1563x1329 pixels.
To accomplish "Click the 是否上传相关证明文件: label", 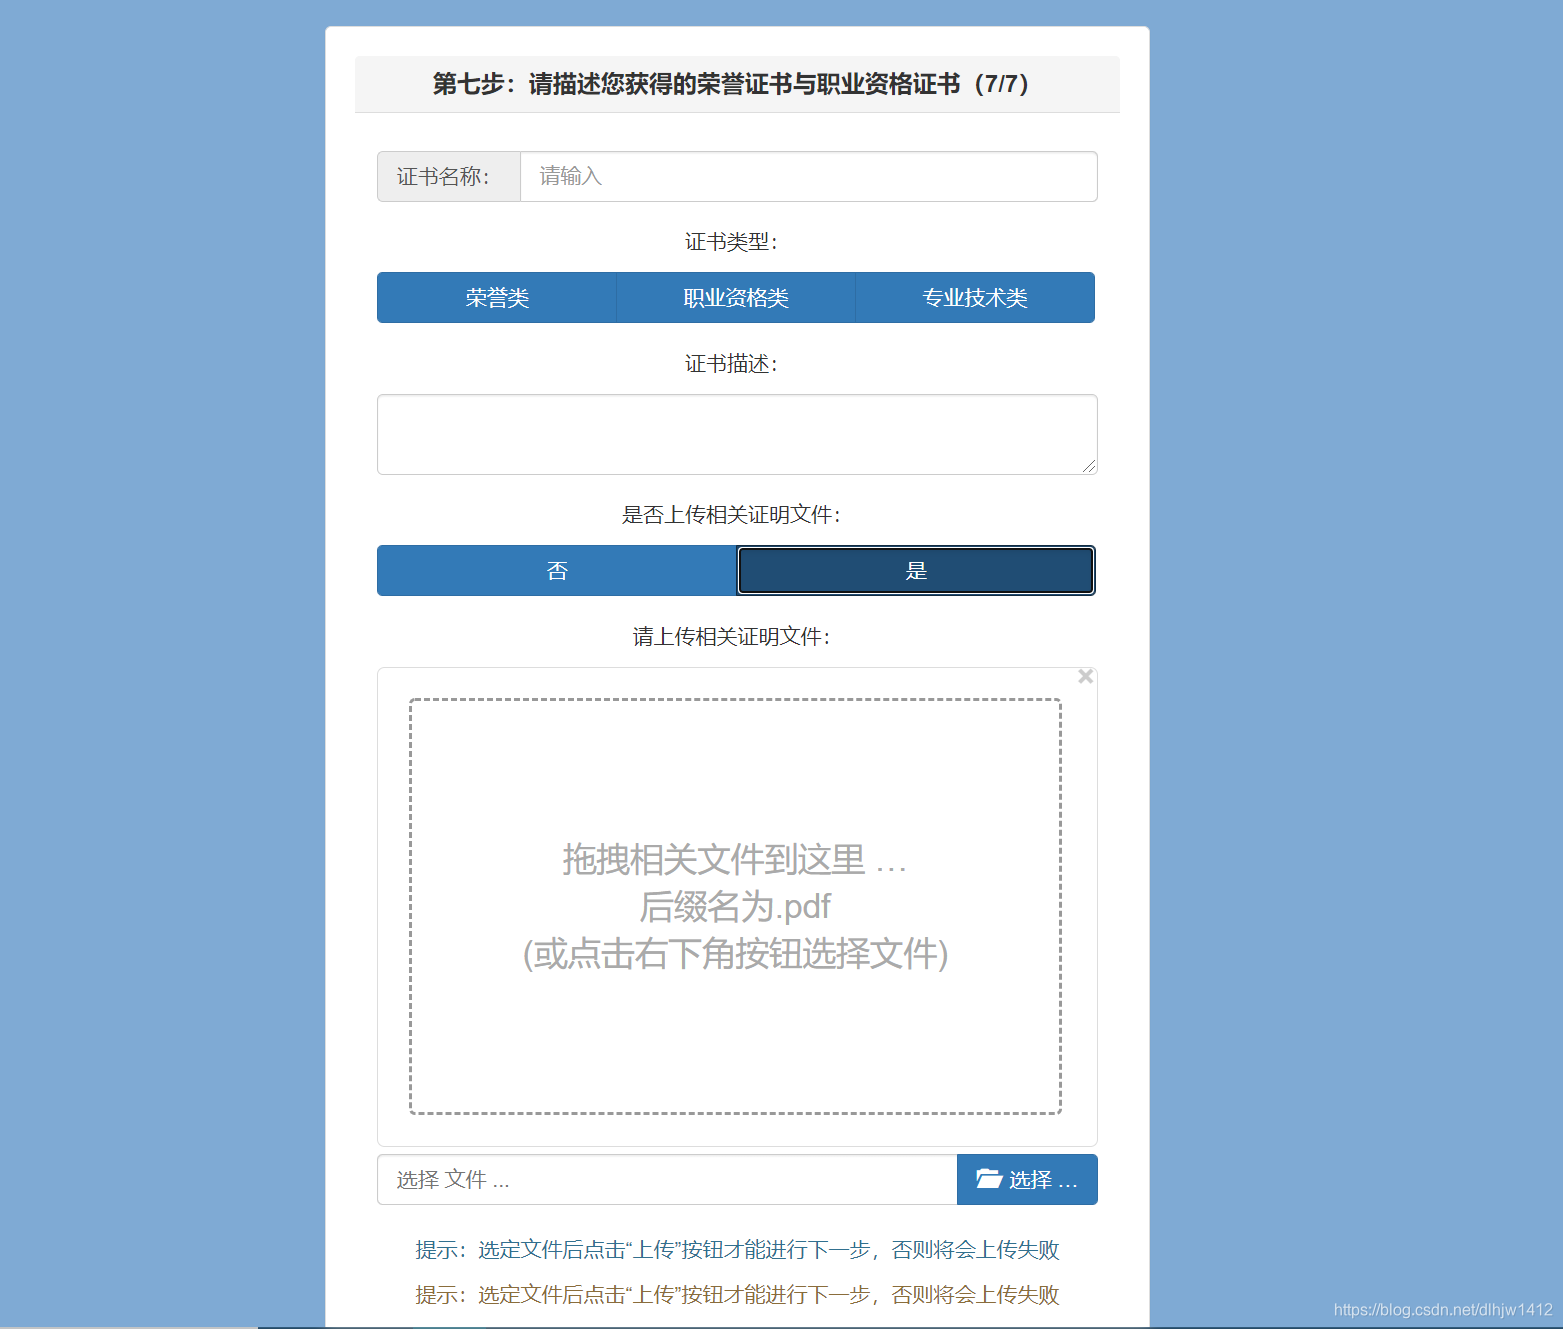I will tap(731, 515).
